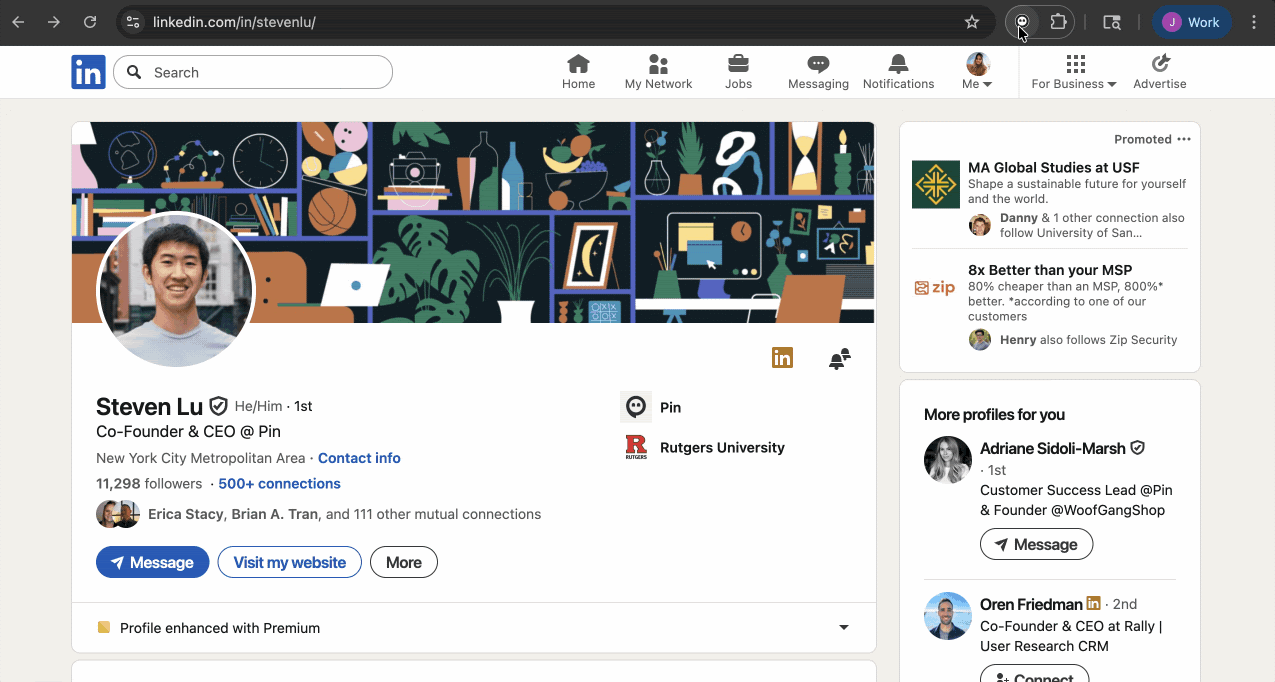
Task: Click the USF Global Studies ad logo
Action: tap(936, 184)
